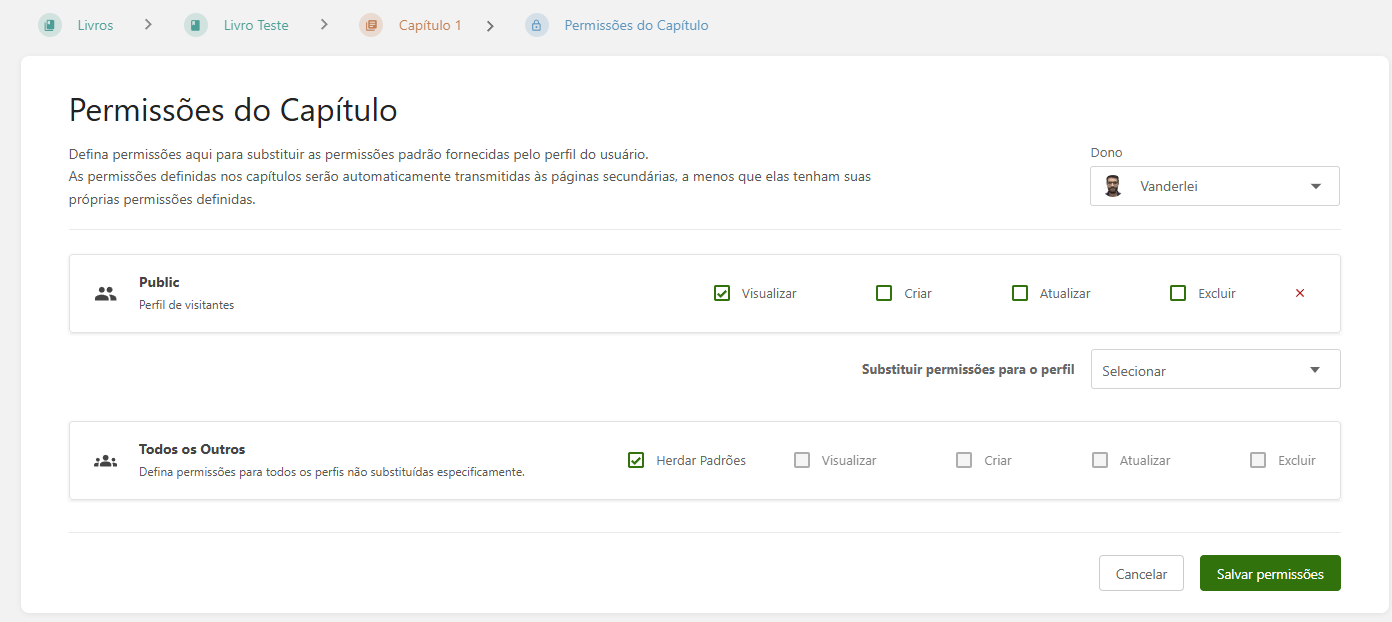Click the Livro Teste book breadcrumb icon
The height and width of the screenshot is (622, 1392).
coord(196,25)
